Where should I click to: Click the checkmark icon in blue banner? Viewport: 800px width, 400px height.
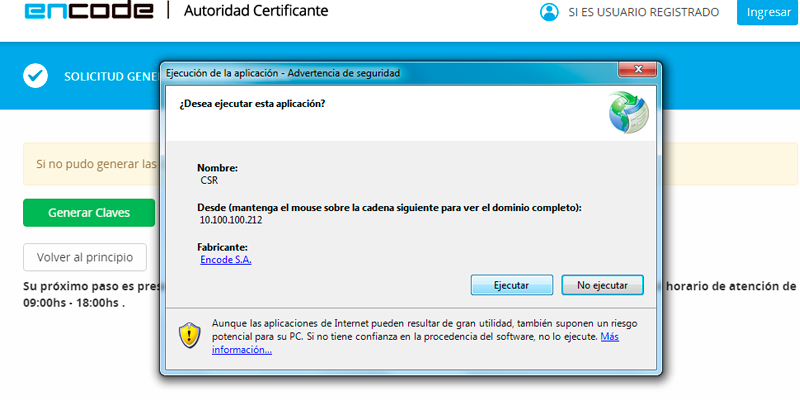coord(36,76)
